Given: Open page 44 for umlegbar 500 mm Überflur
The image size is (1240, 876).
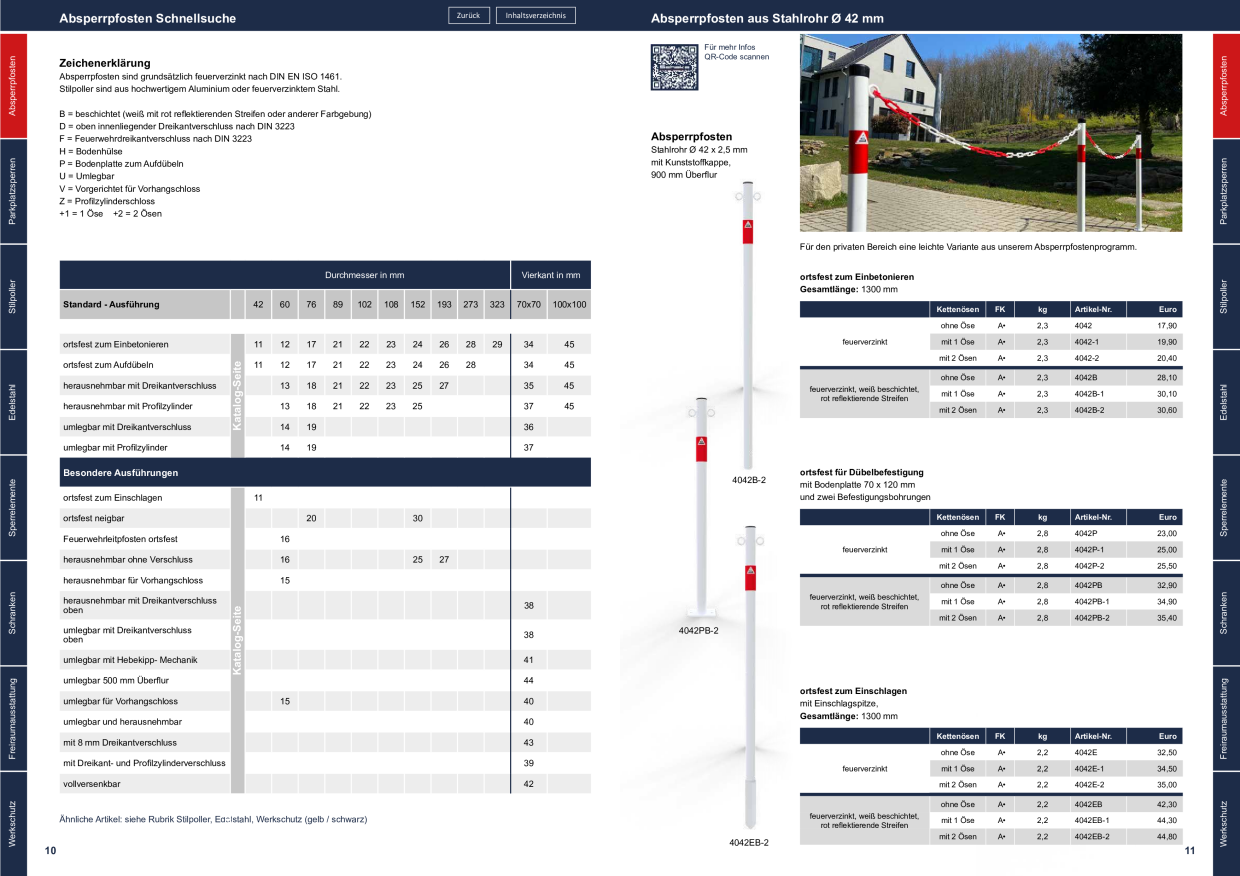Looking at the screenshot, I should click(x=528, y=680).
